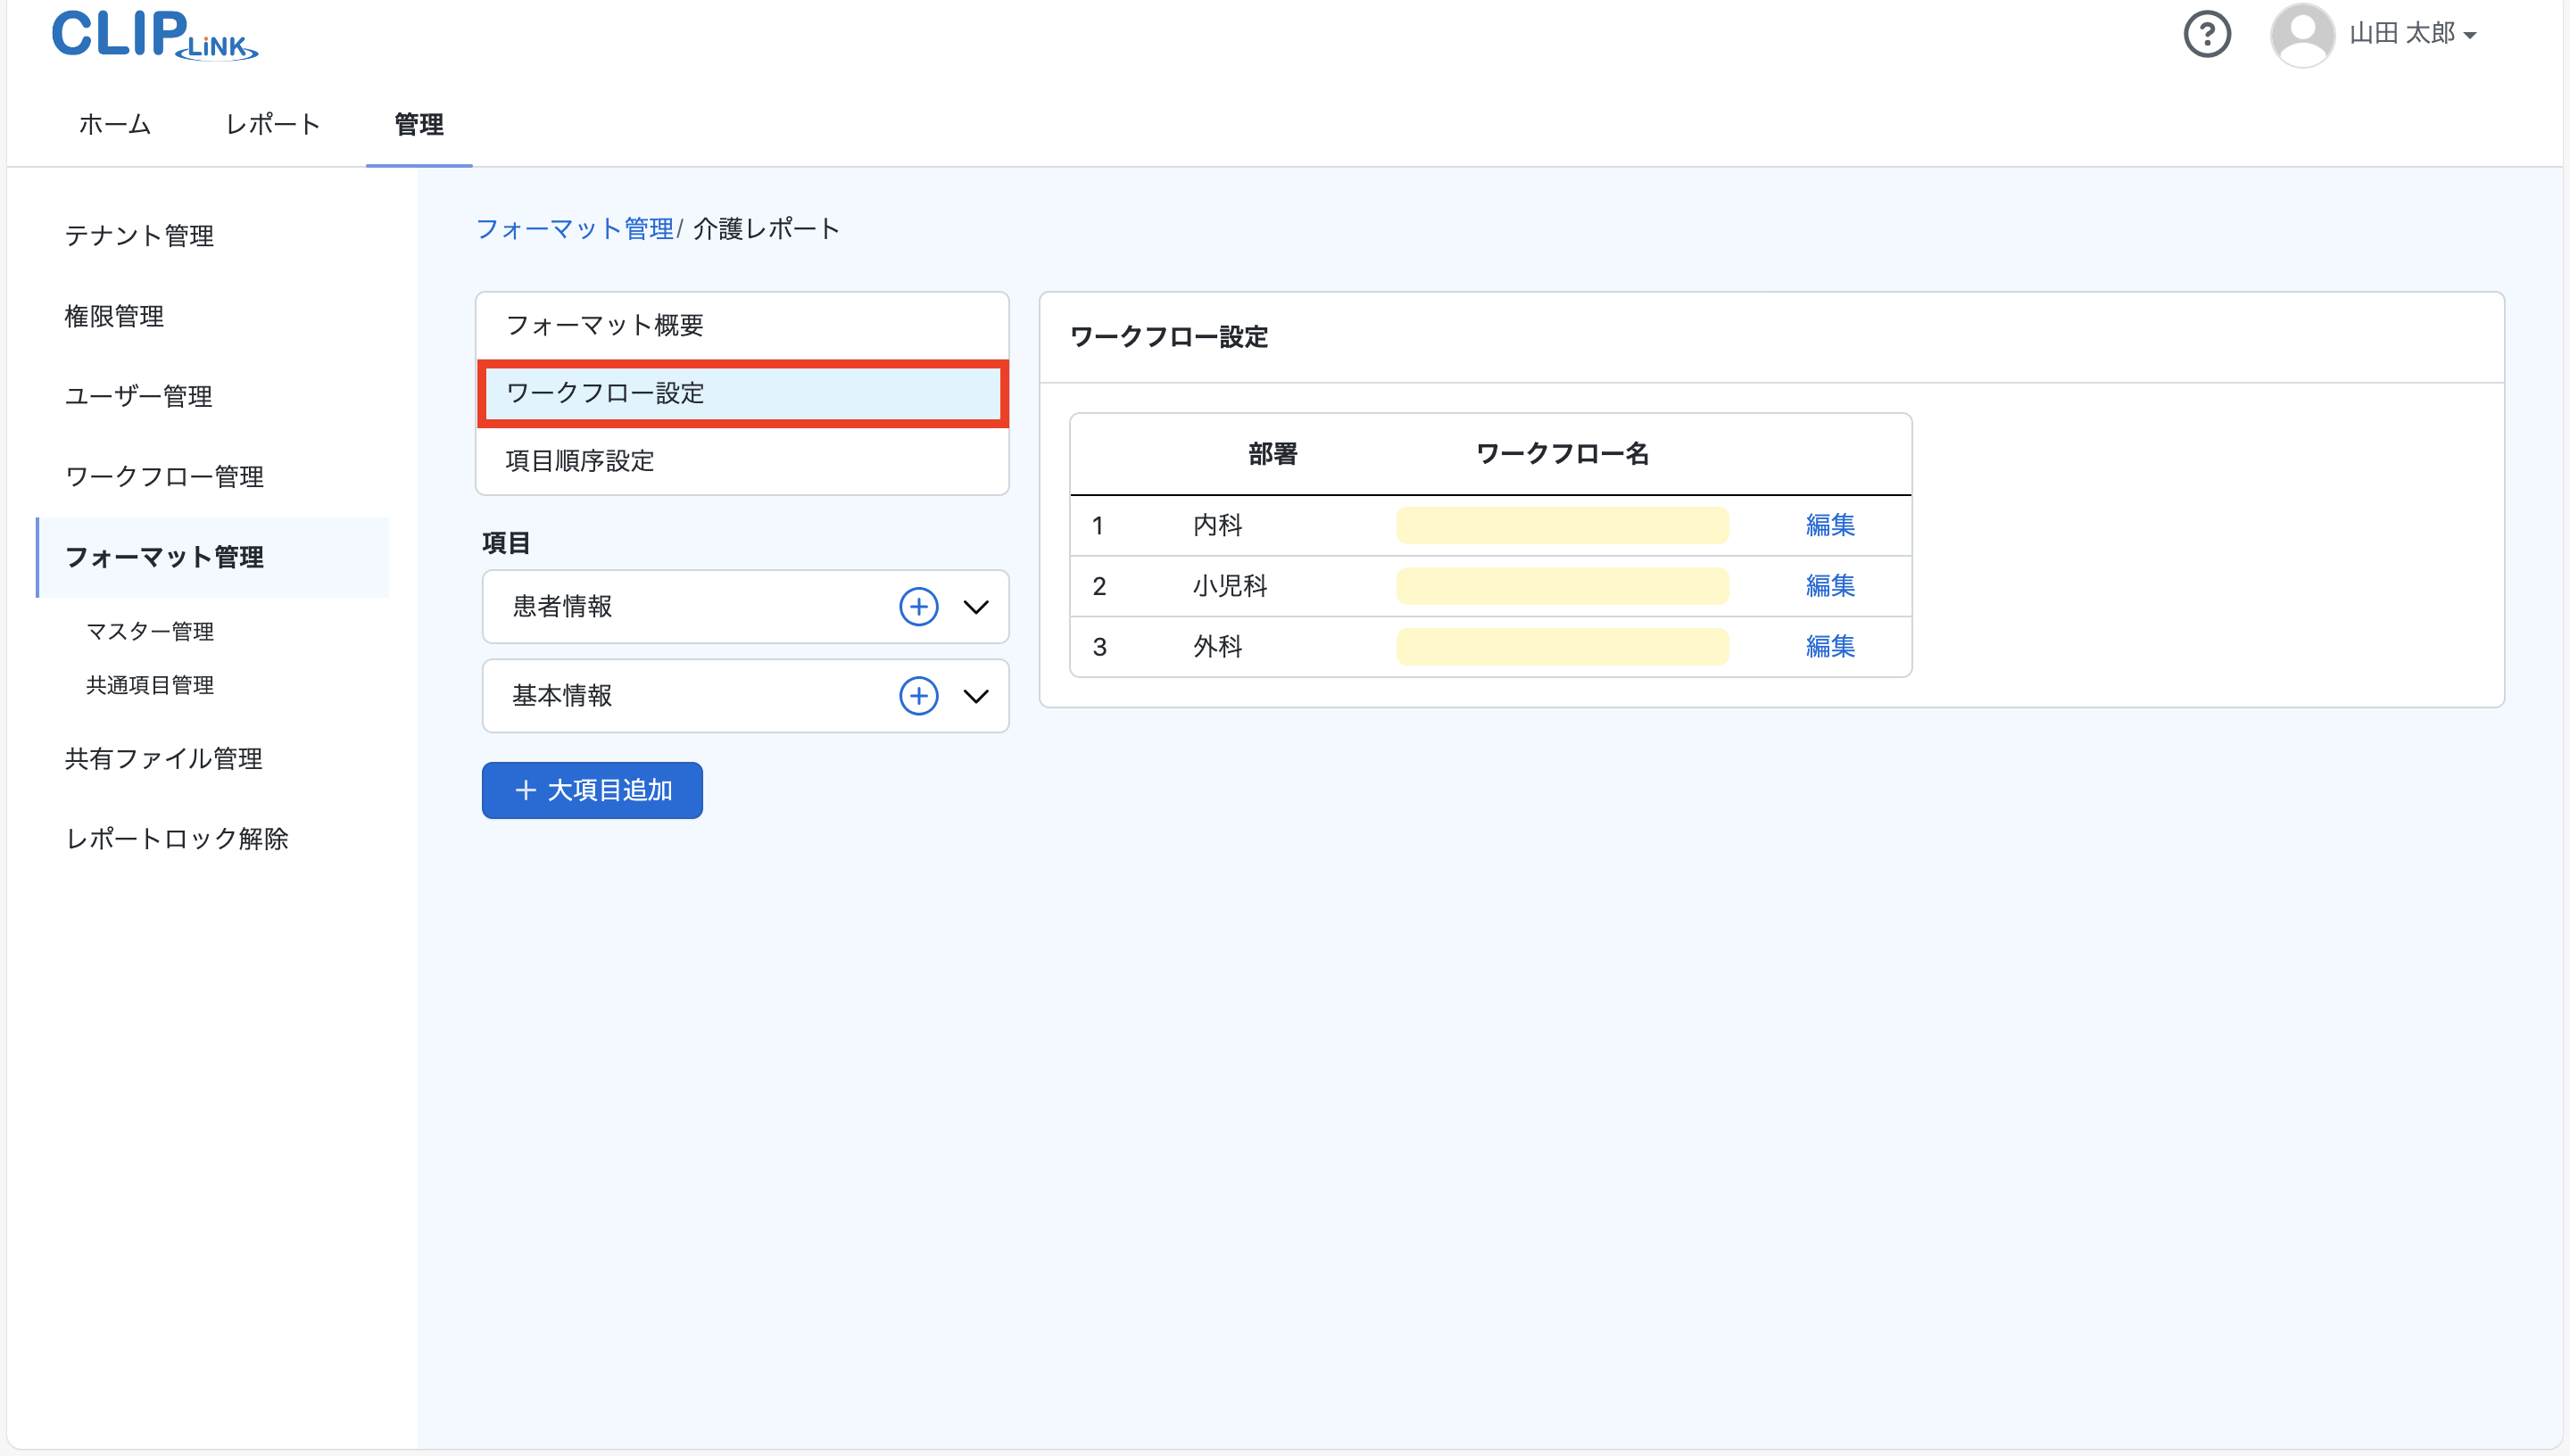Switch to the ホーム tab
Viewport: 2570px width, 1456px height.
click(x=115, y=124)
